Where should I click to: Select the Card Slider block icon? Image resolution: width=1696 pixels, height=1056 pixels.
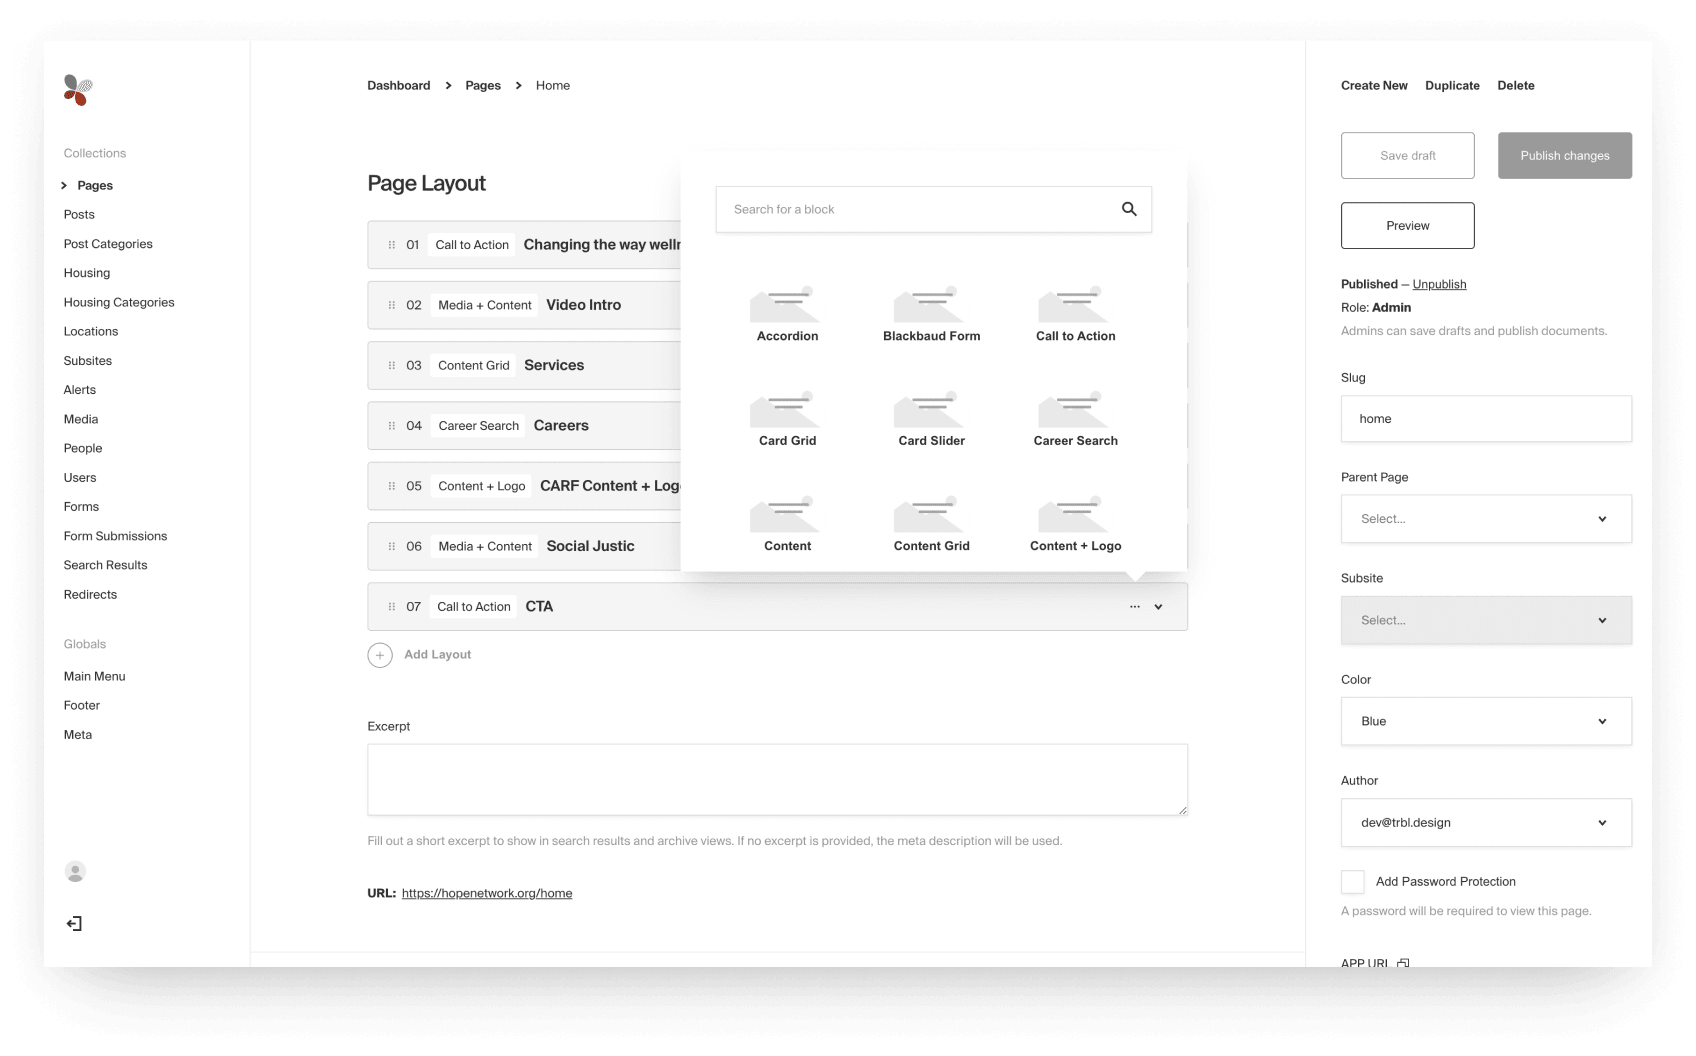[929, 409]
